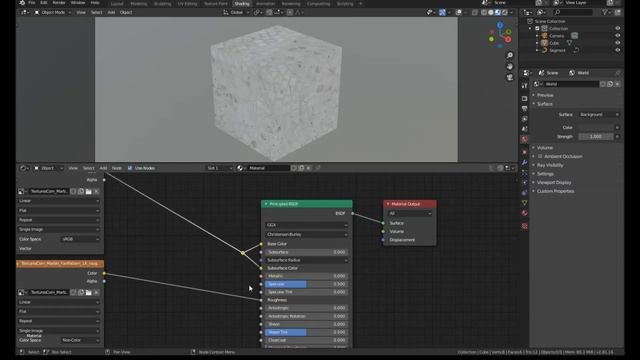
Task: Open the Output properties tab icon
Action: (524, 109)
